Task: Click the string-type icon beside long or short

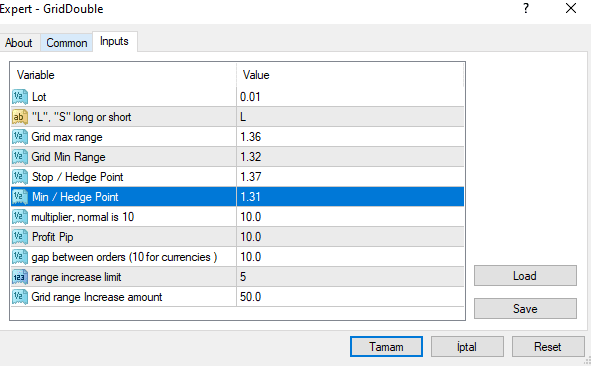Action: 20,117
